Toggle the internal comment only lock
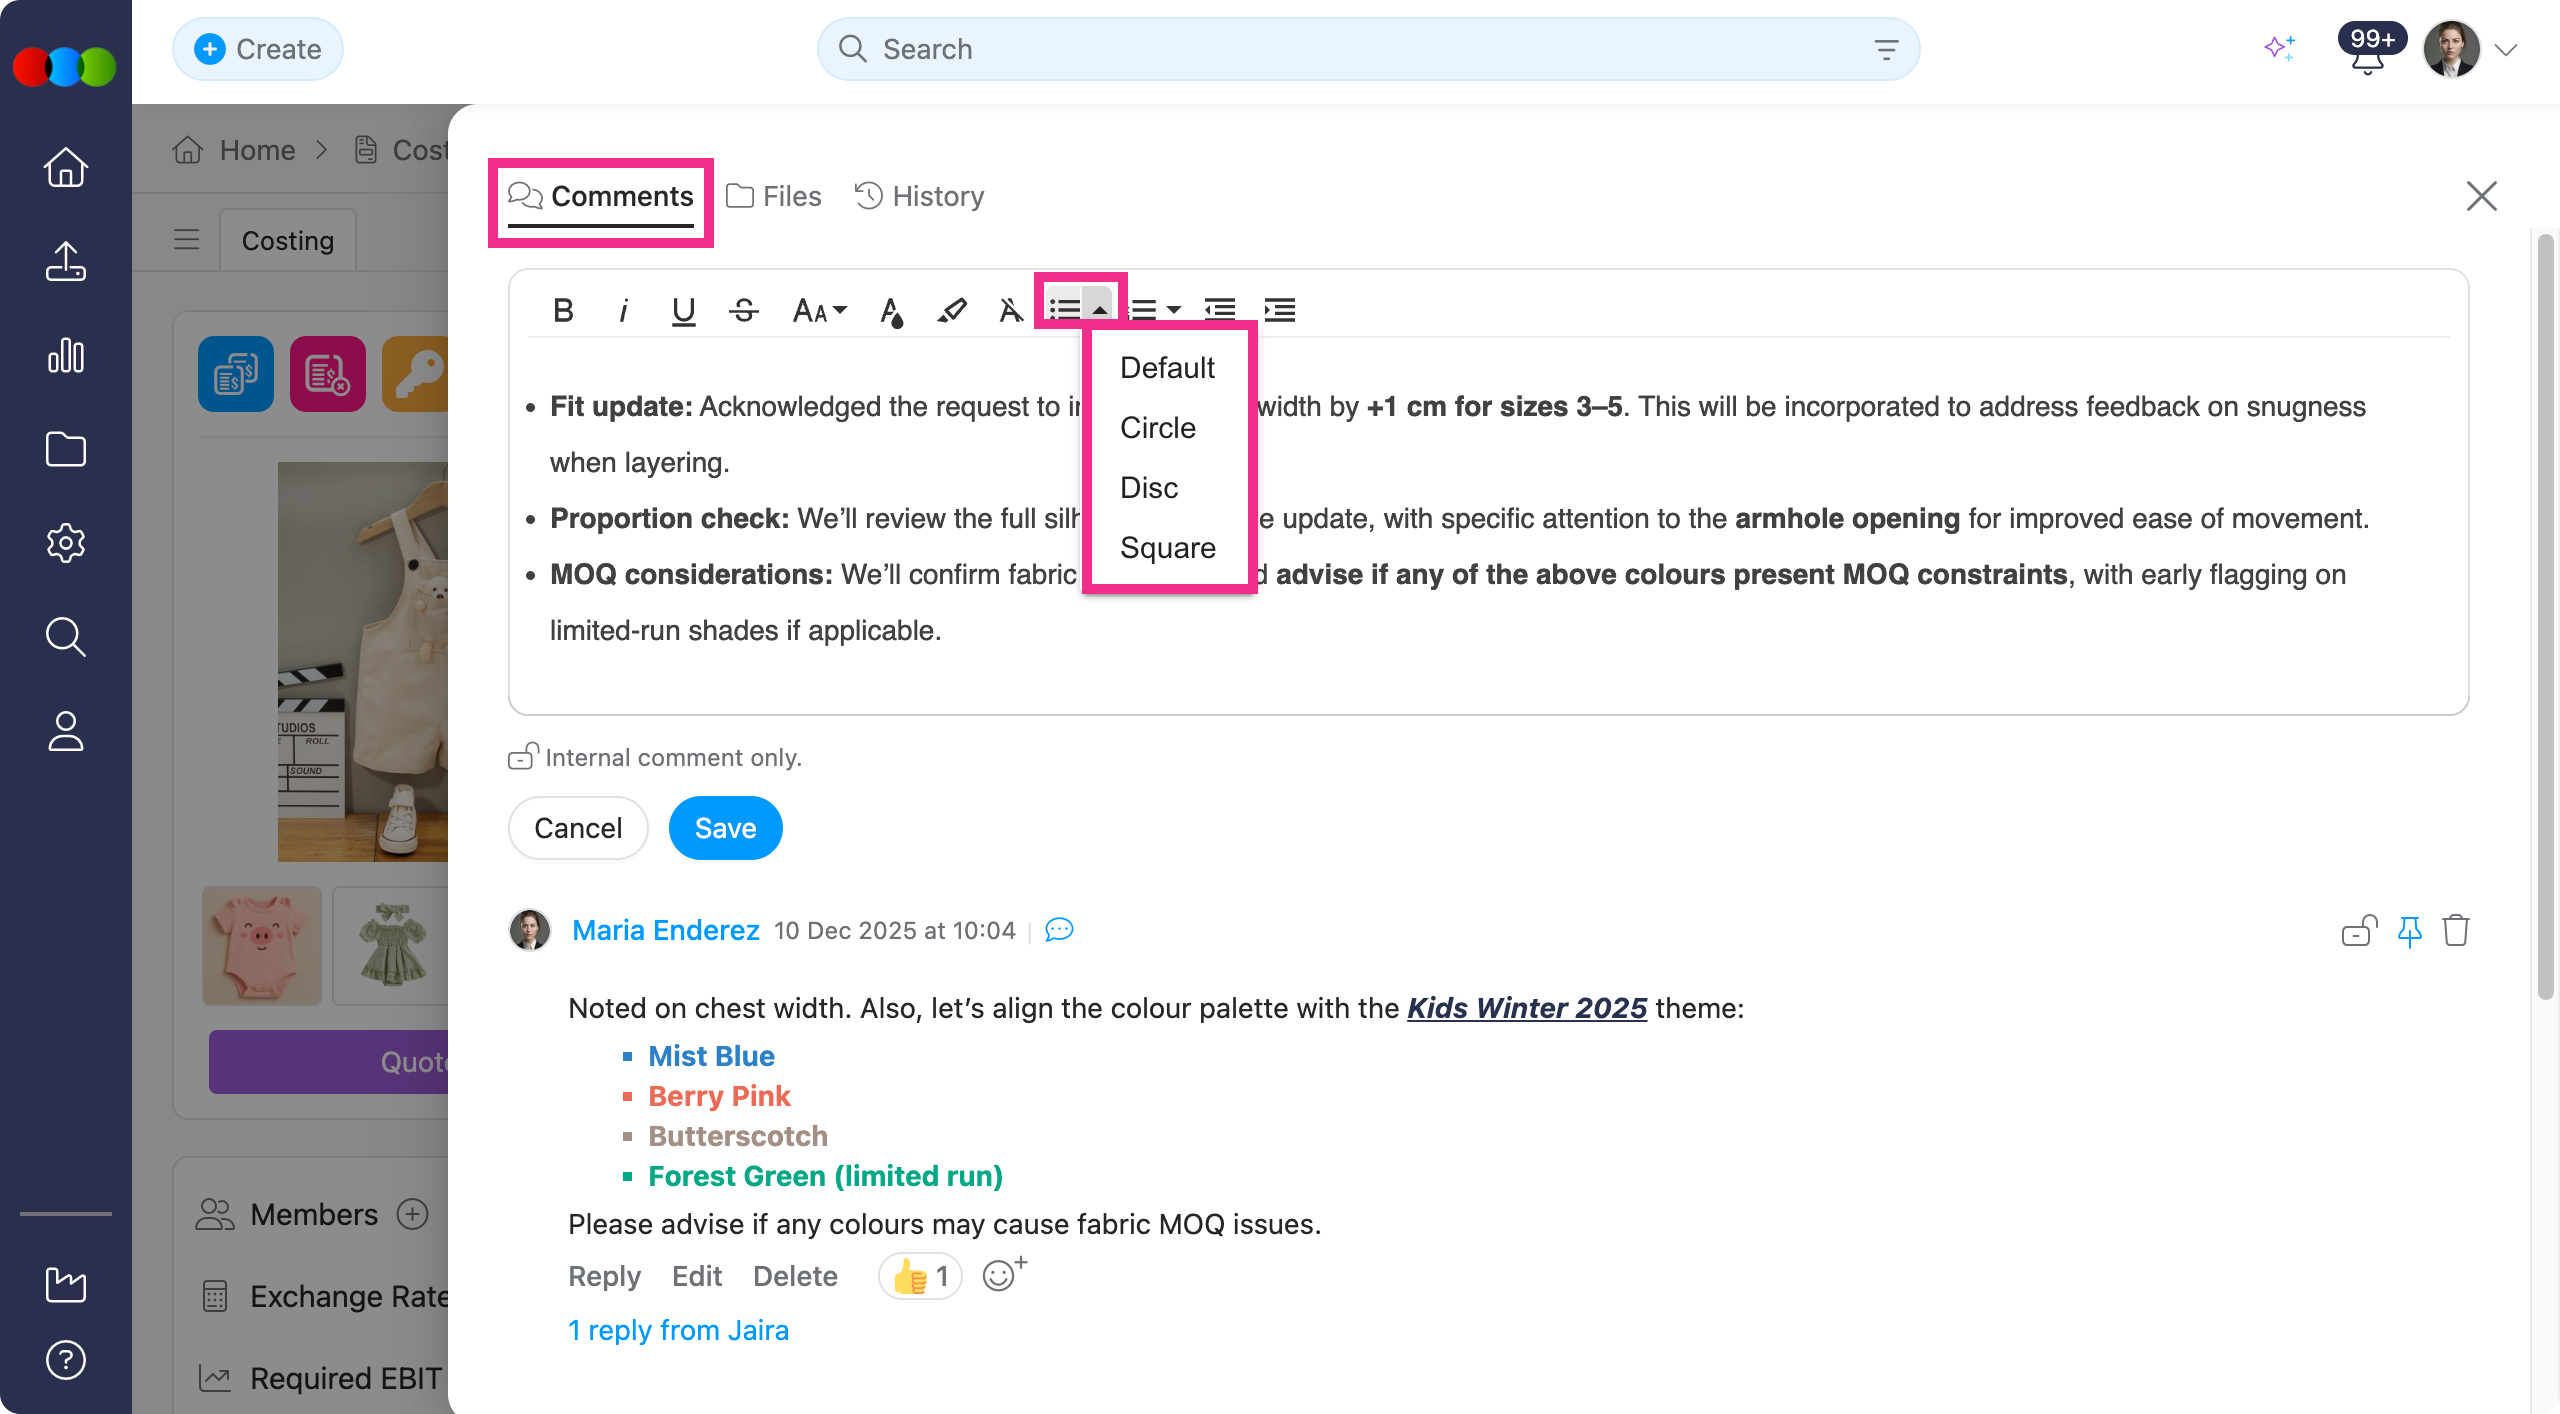Screen dimensions: 2560x1414 (x=522, y=757)
